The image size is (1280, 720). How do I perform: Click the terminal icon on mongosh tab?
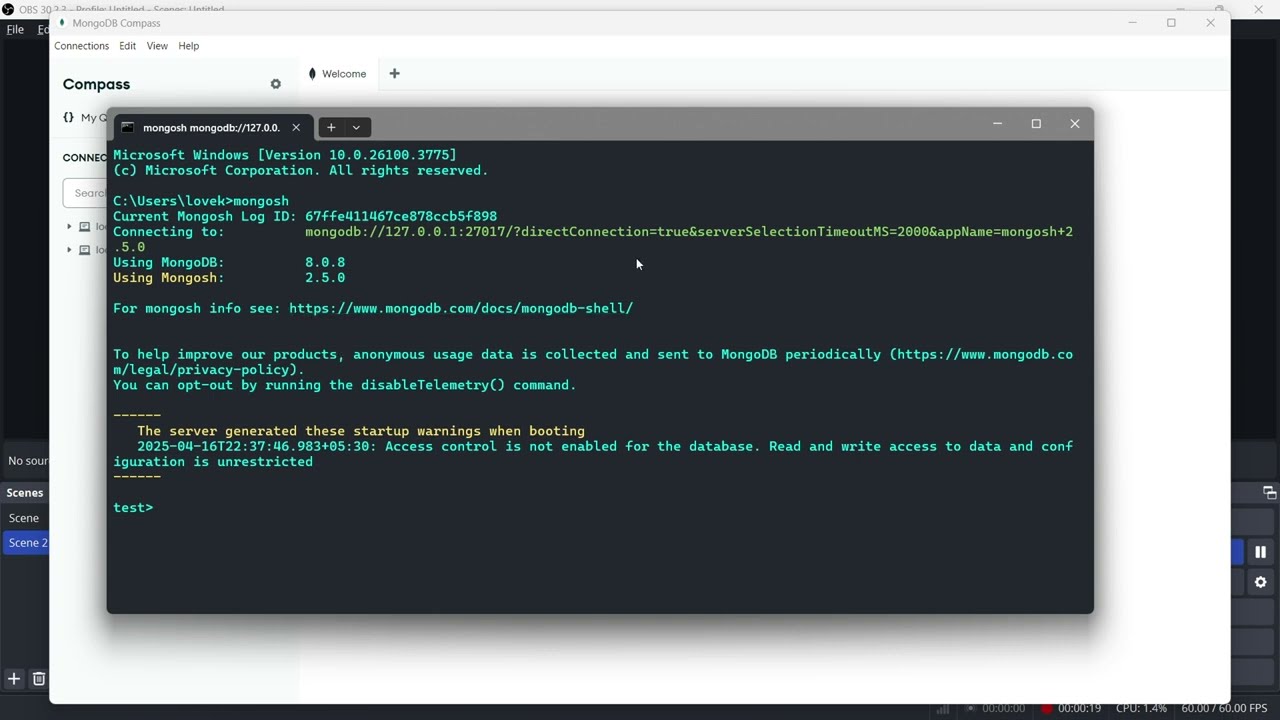[127, 128]
